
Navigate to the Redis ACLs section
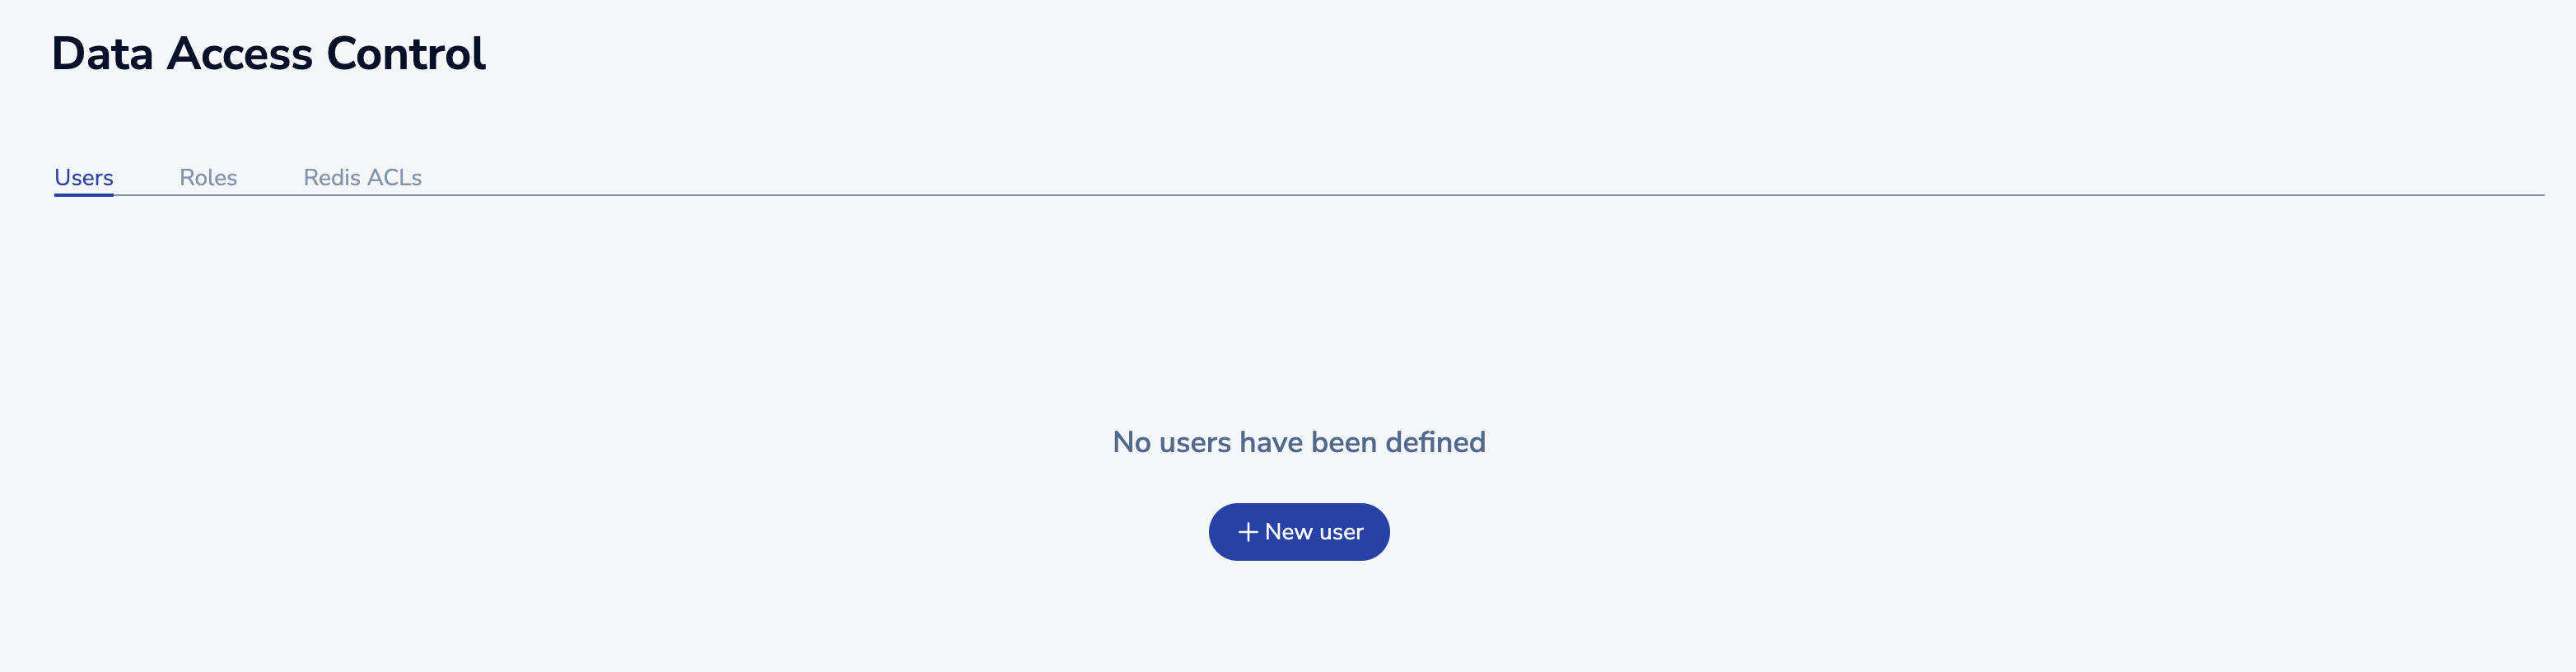pyautogui.click(x=362, y=178)
